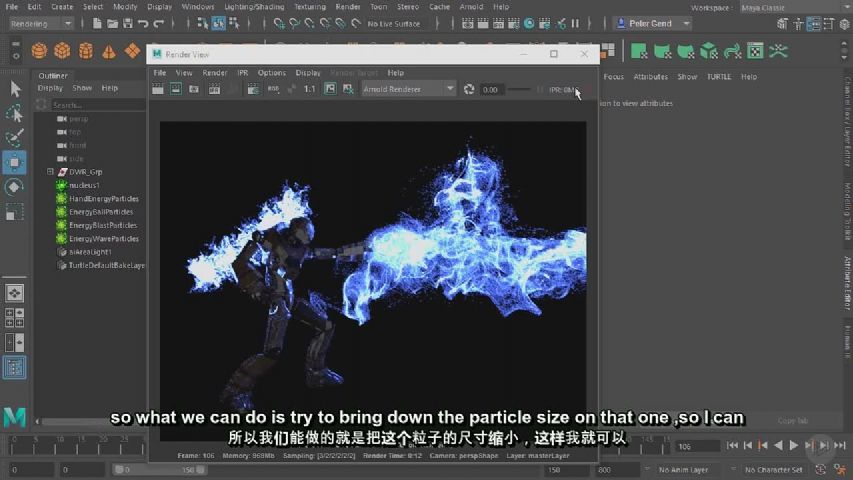Open the Arnold Renderer dropdown
Image resolution: width=853 pixels, height=480 pixels.
pyautogui.click(x=409, y=89)
